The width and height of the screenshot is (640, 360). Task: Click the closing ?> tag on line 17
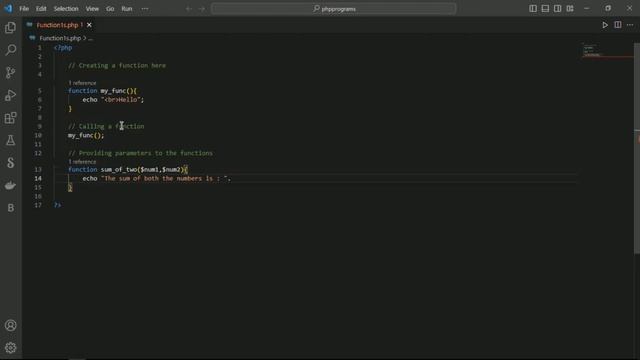pos(57,205)
